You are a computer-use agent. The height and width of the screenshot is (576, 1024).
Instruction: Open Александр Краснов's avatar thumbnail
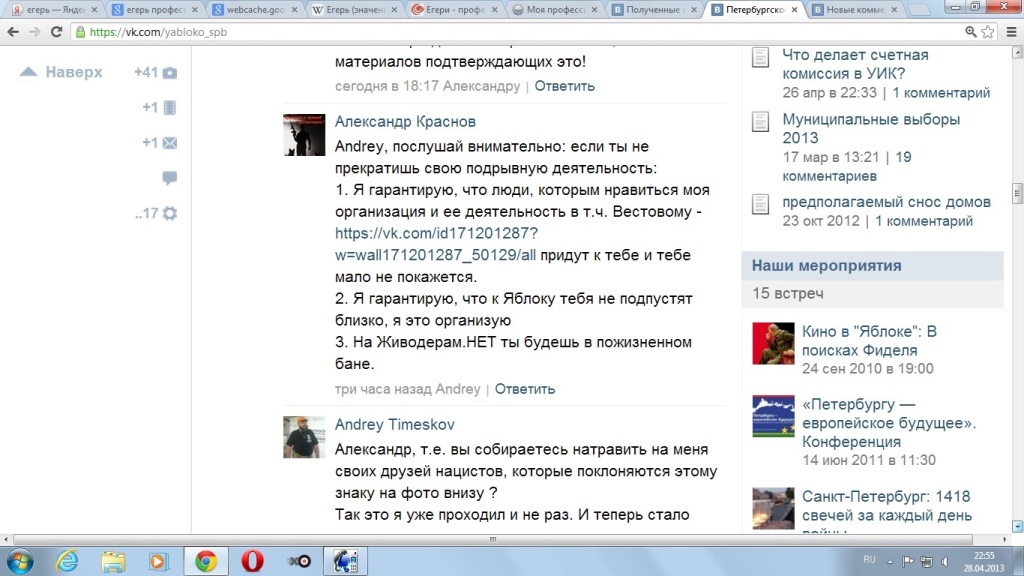click(304, 134)
